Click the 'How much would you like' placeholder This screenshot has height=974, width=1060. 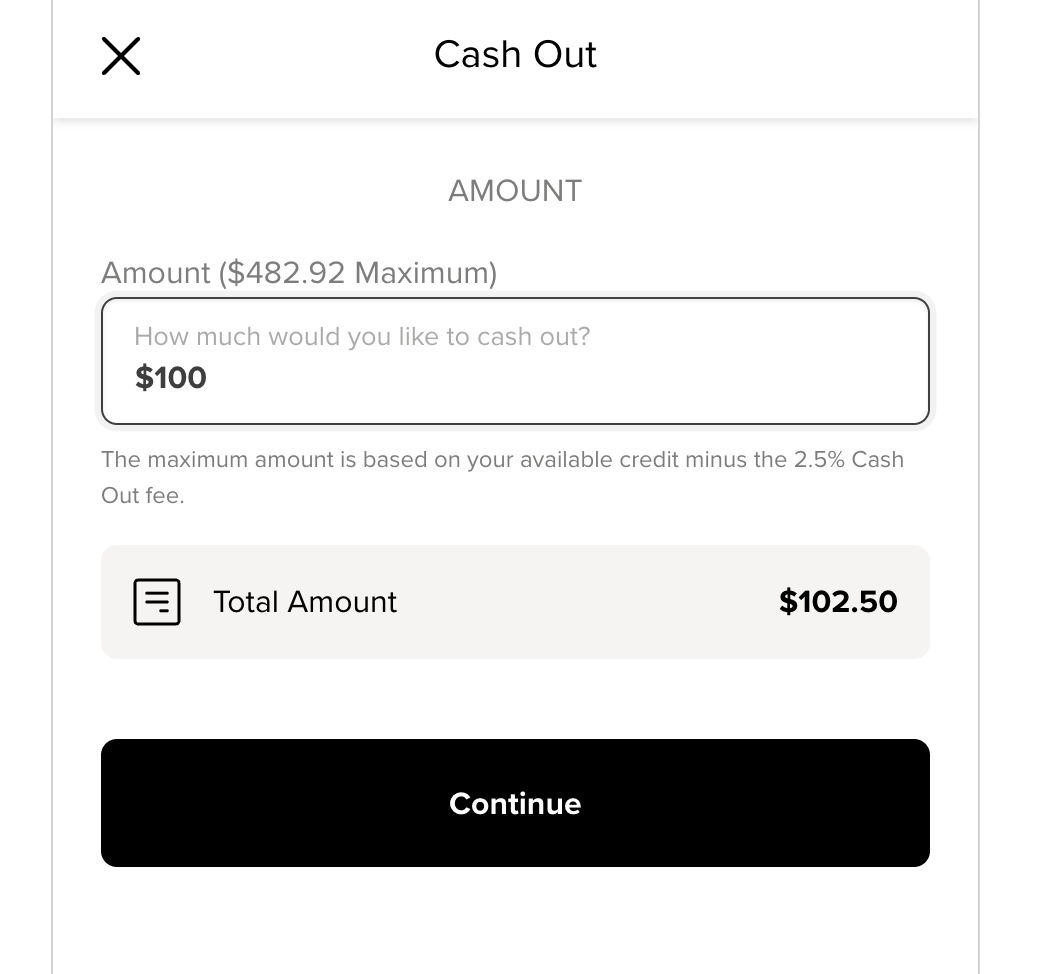(x=362, y=337)
